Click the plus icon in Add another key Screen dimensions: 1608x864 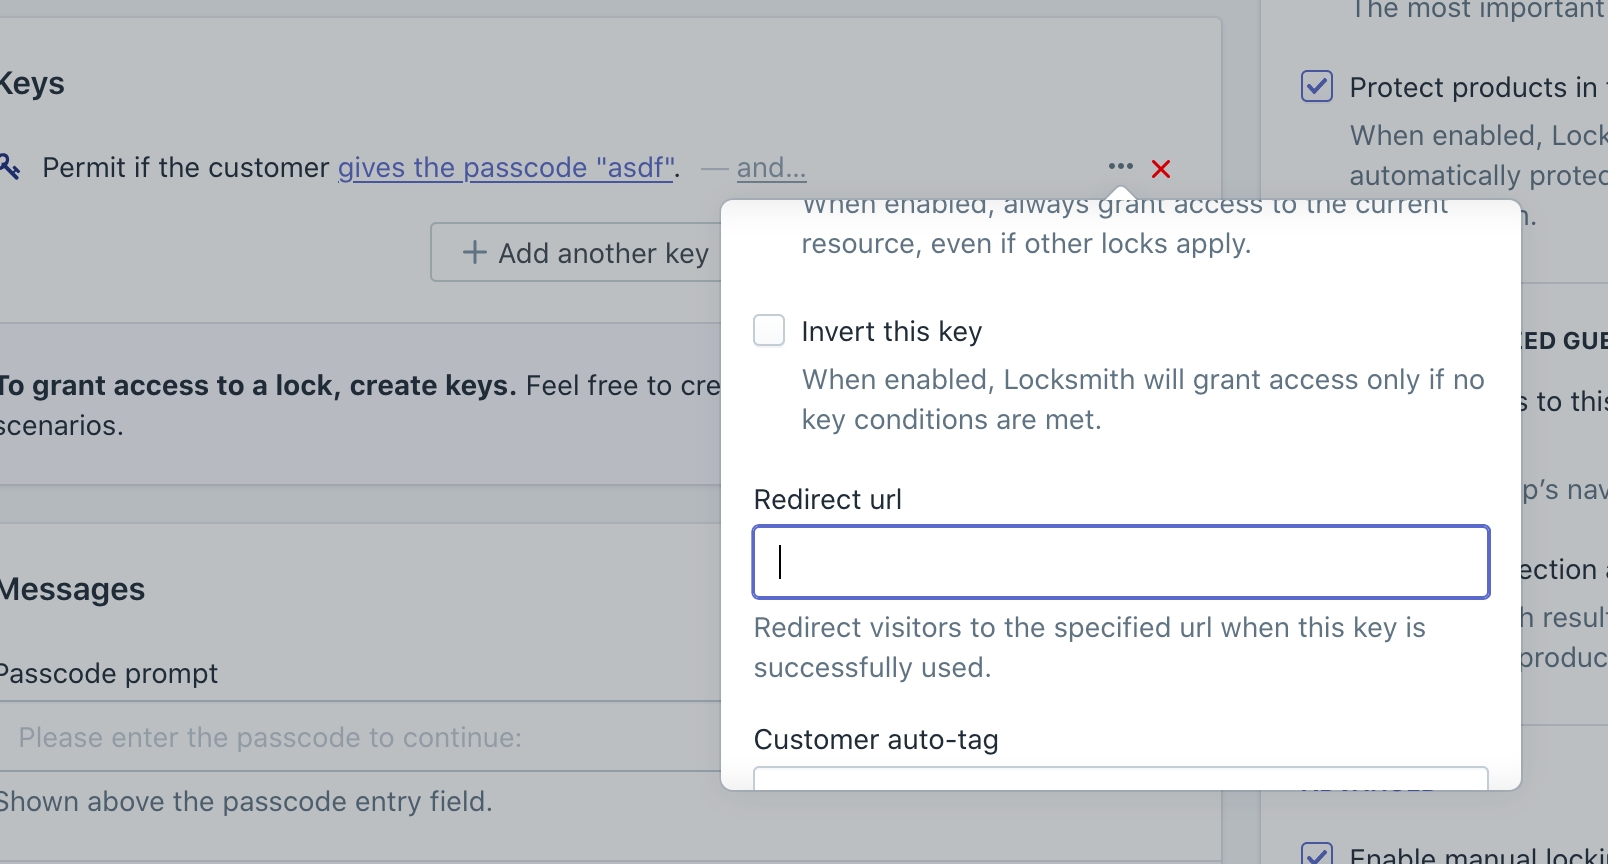pos(474,253)
